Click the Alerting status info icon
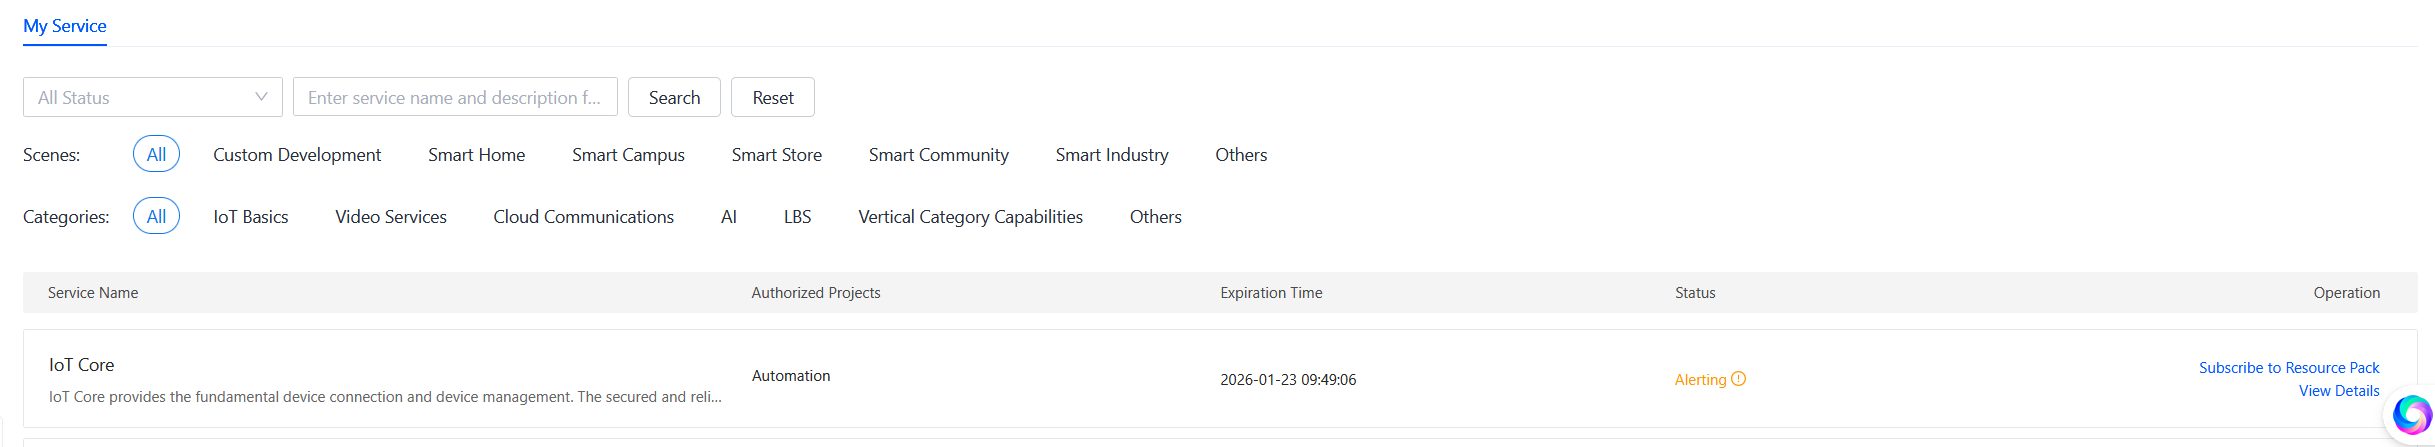Image resolution: width=2435 pixels, height=447 pixels. (1739, 379)
